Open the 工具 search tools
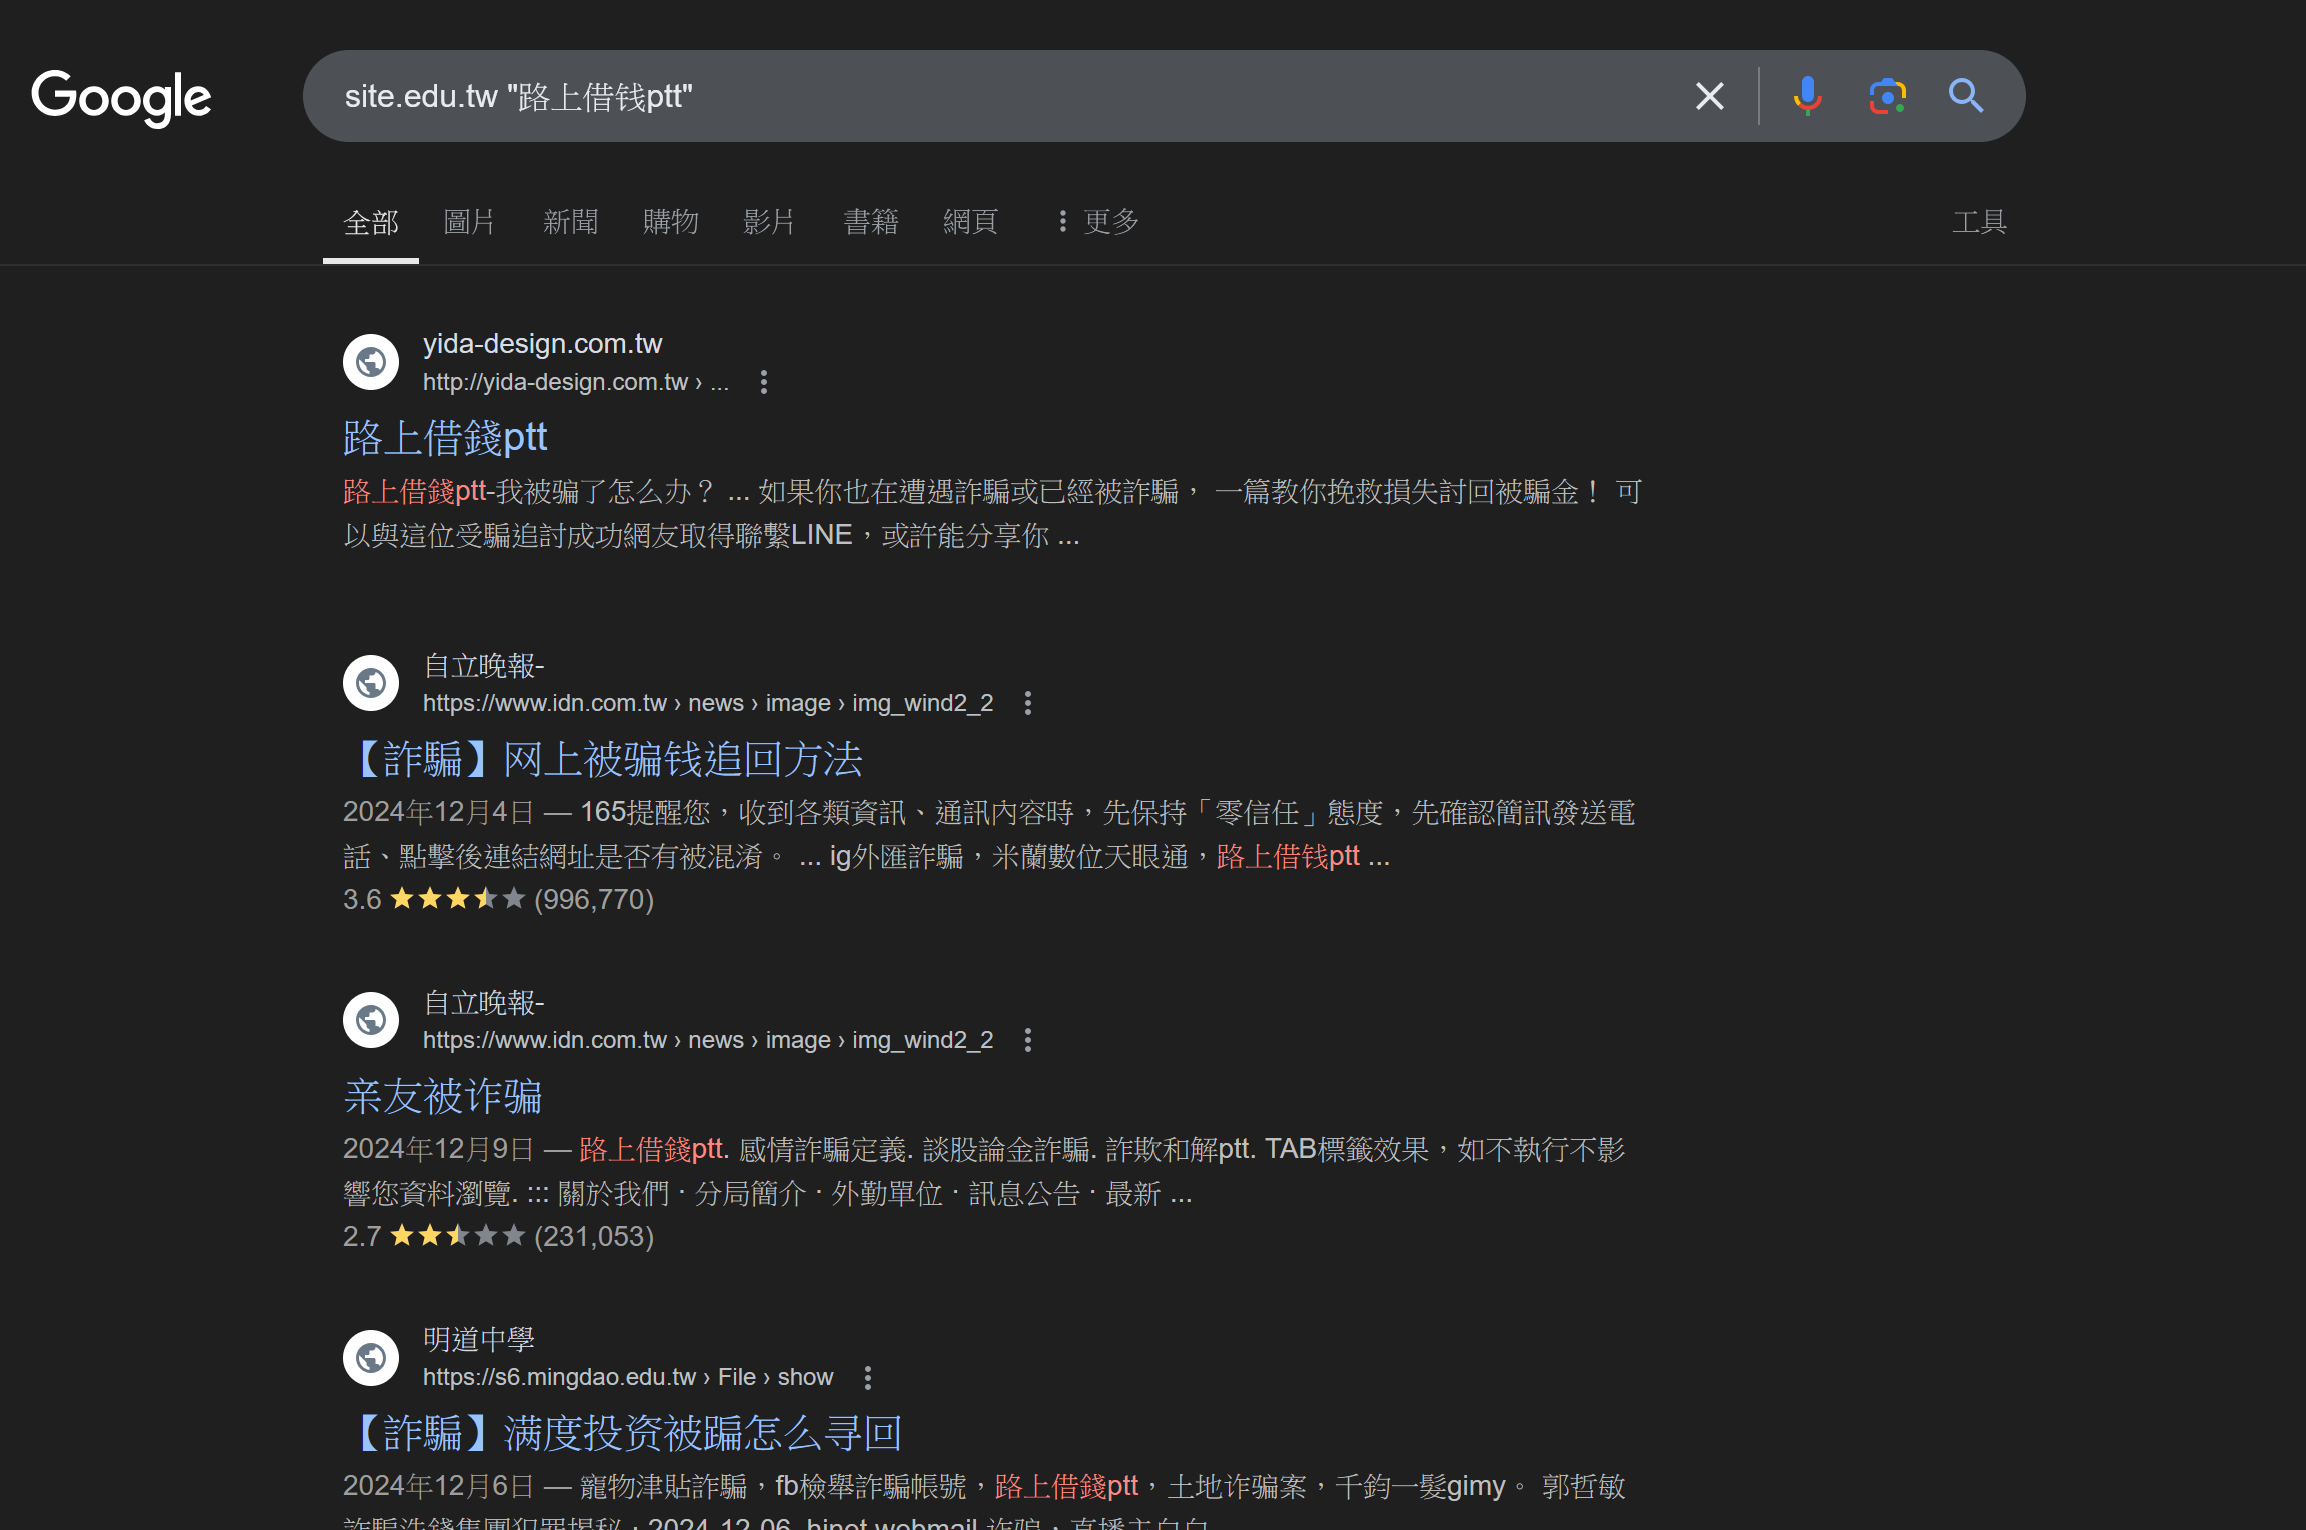Image resolution: width=2306 pixels, height=1530 pixels. pos(1979,222)
